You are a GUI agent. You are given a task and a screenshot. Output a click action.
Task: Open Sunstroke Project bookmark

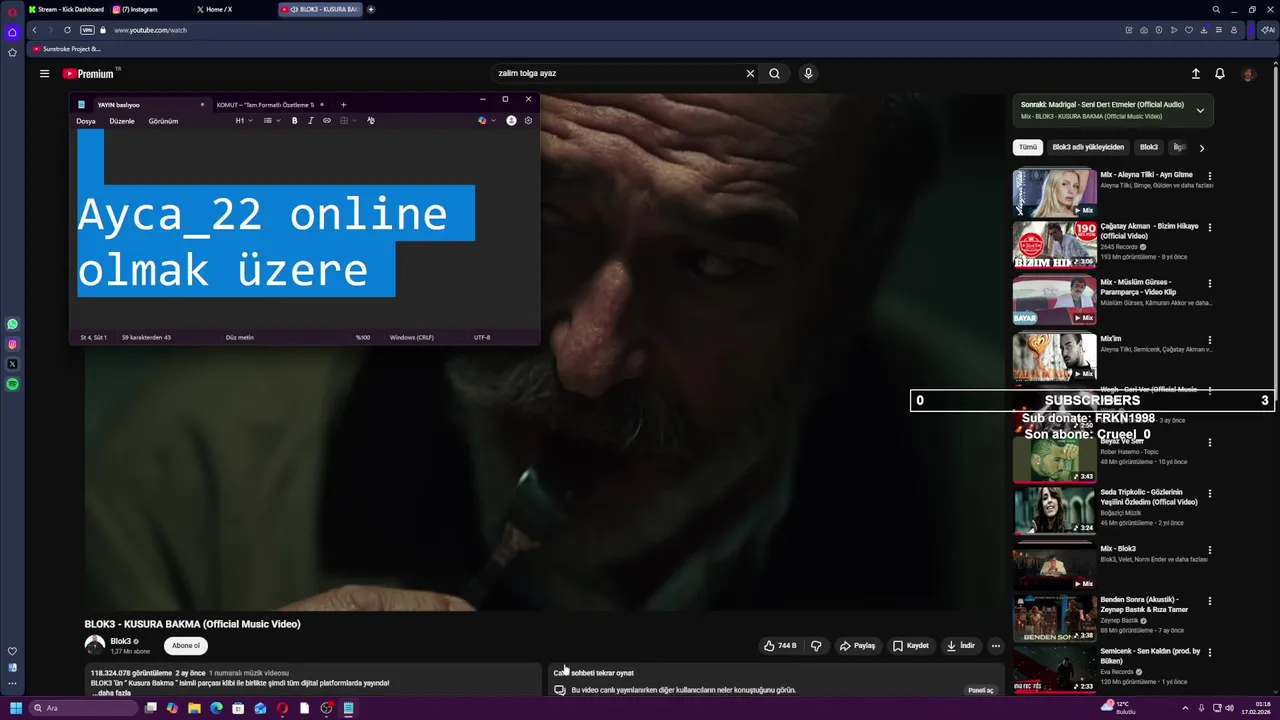click(x=66, y=49)
